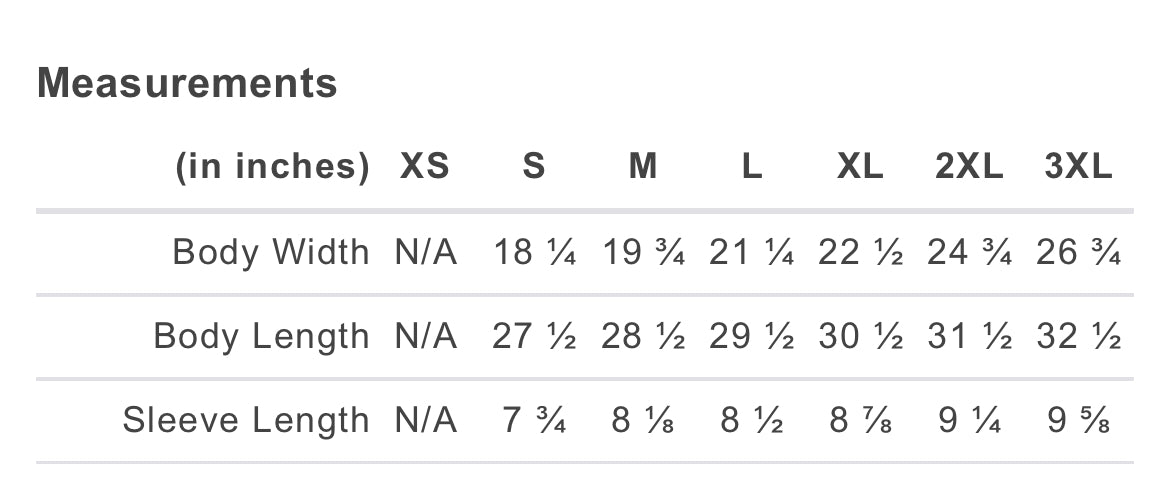The image size is (1170, 499).
Task: Click the "(in inches)" header label
Action: point(272,167)
